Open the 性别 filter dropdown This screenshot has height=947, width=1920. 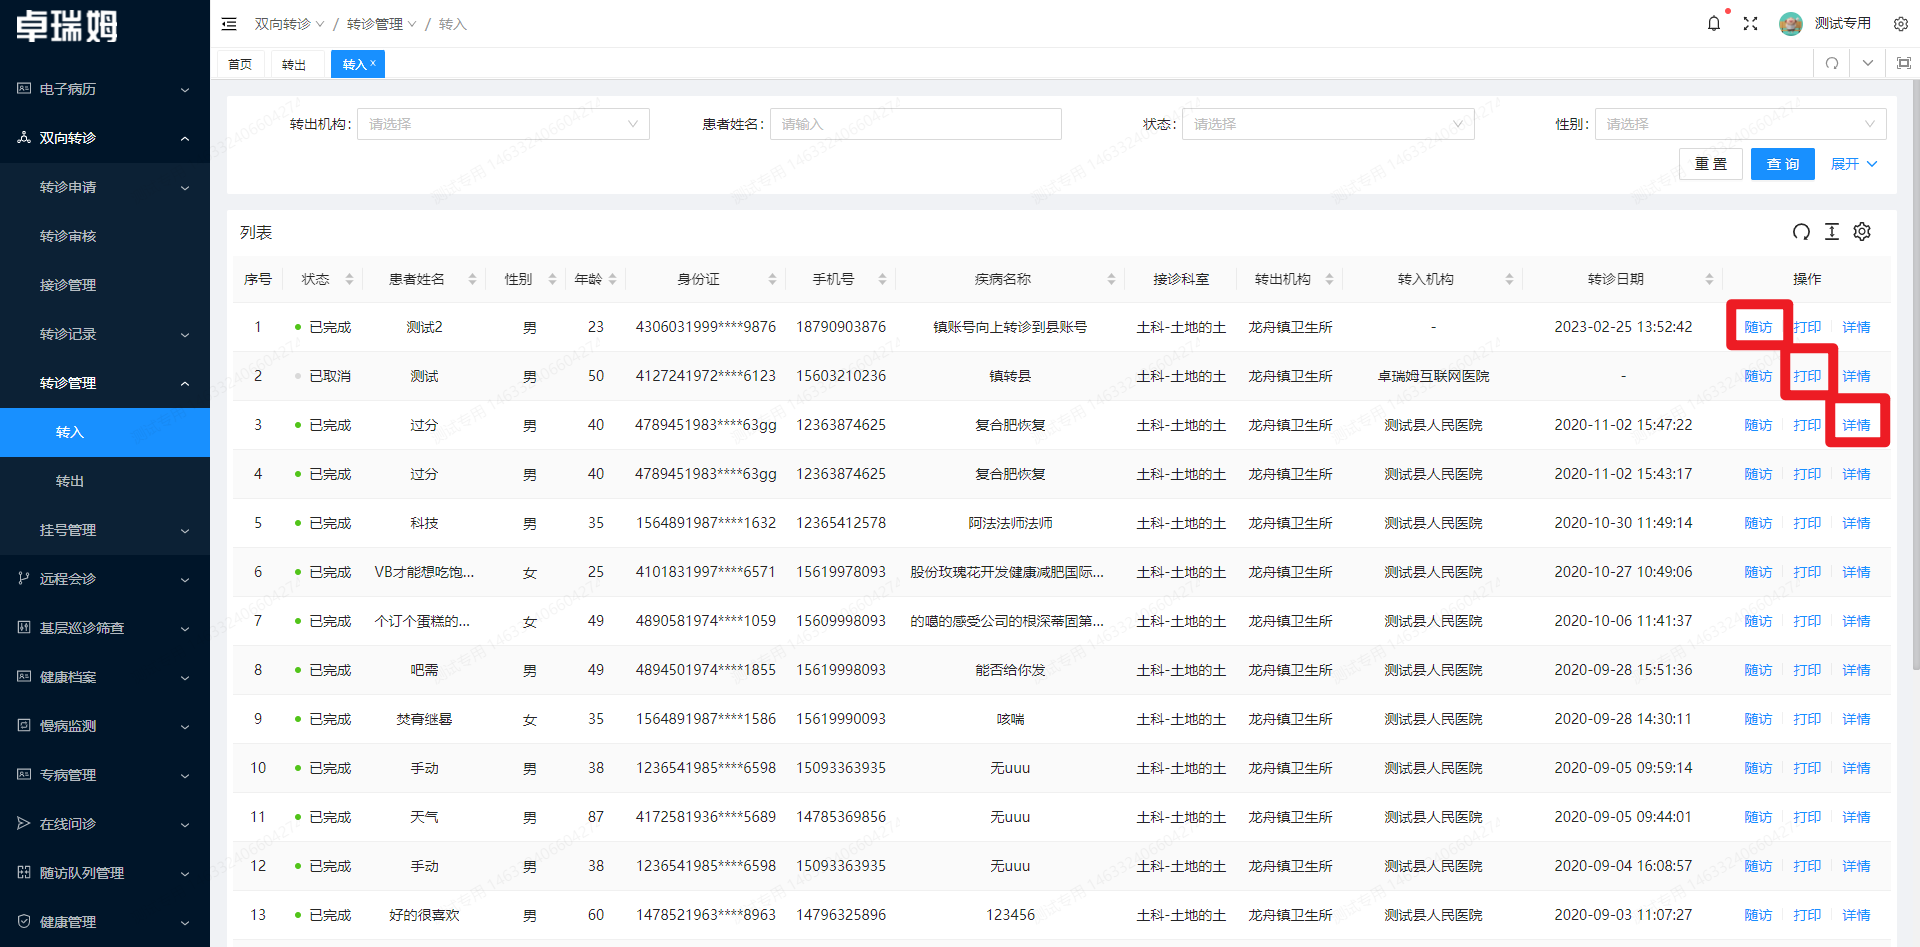click(x=1739, y=124)
